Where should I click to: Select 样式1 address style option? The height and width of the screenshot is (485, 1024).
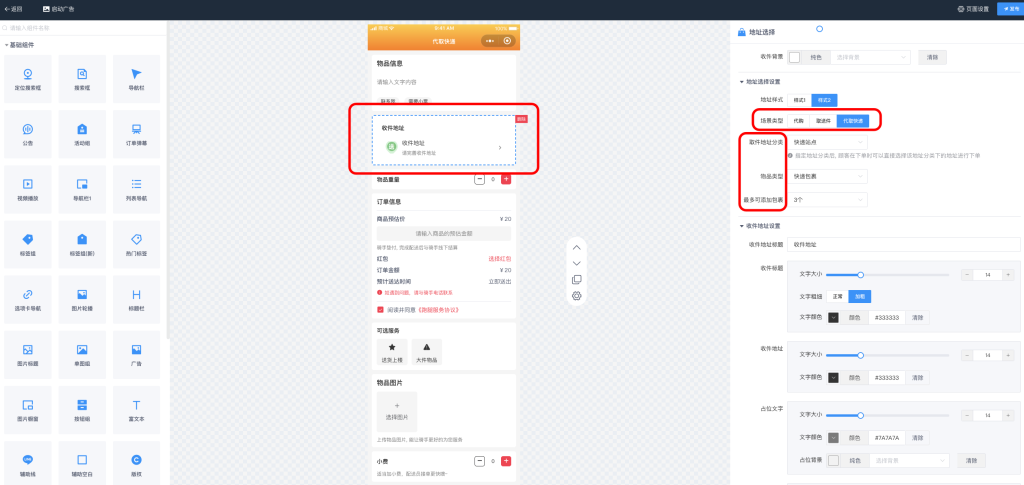[x=799, y=100]
